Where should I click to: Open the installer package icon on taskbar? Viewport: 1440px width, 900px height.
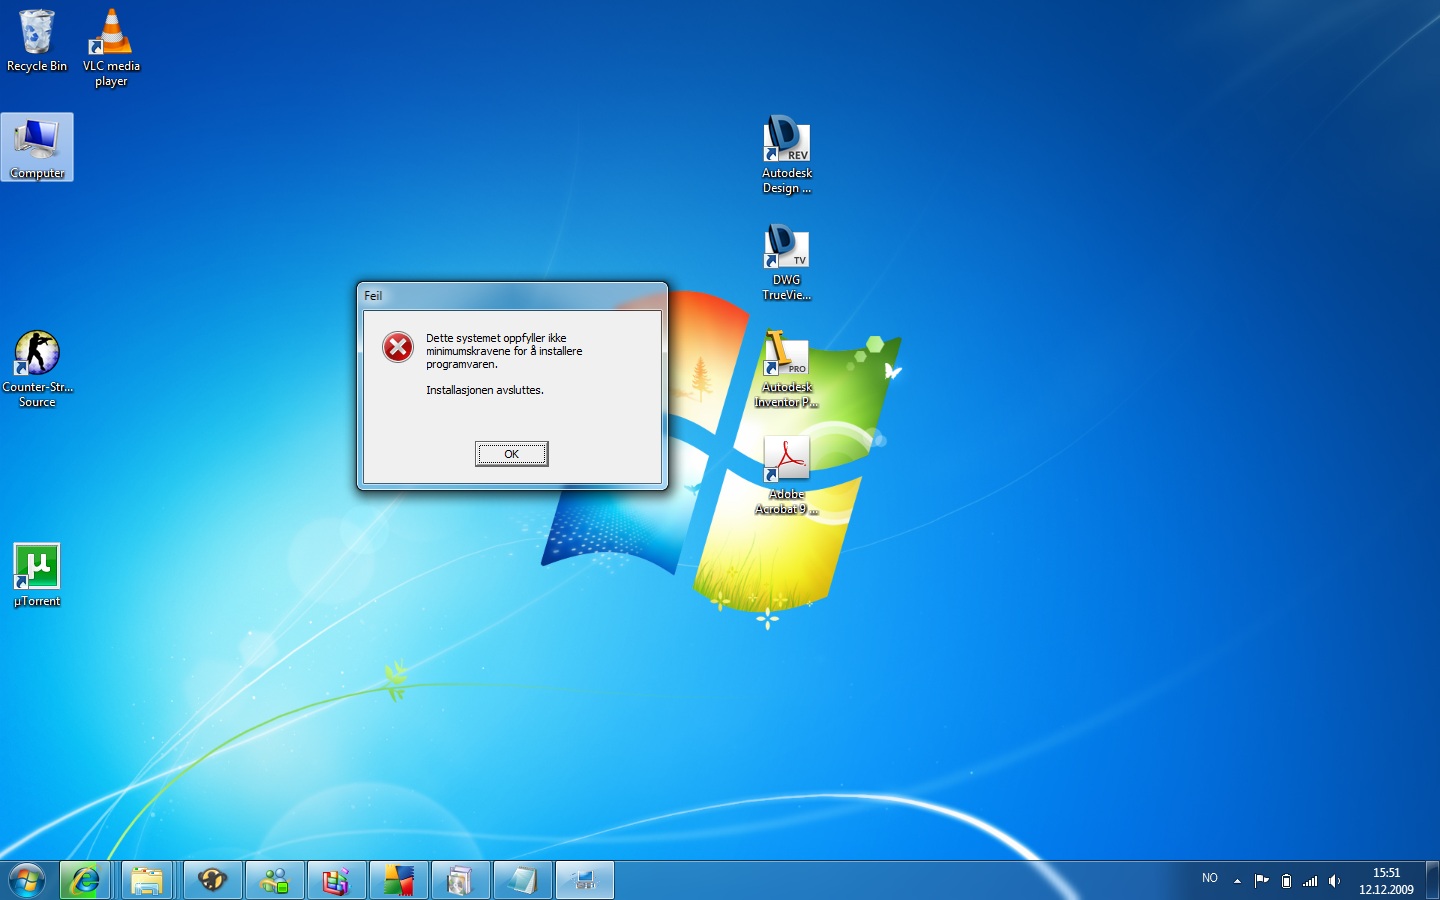pyautogui.click(x=461, y=881)
